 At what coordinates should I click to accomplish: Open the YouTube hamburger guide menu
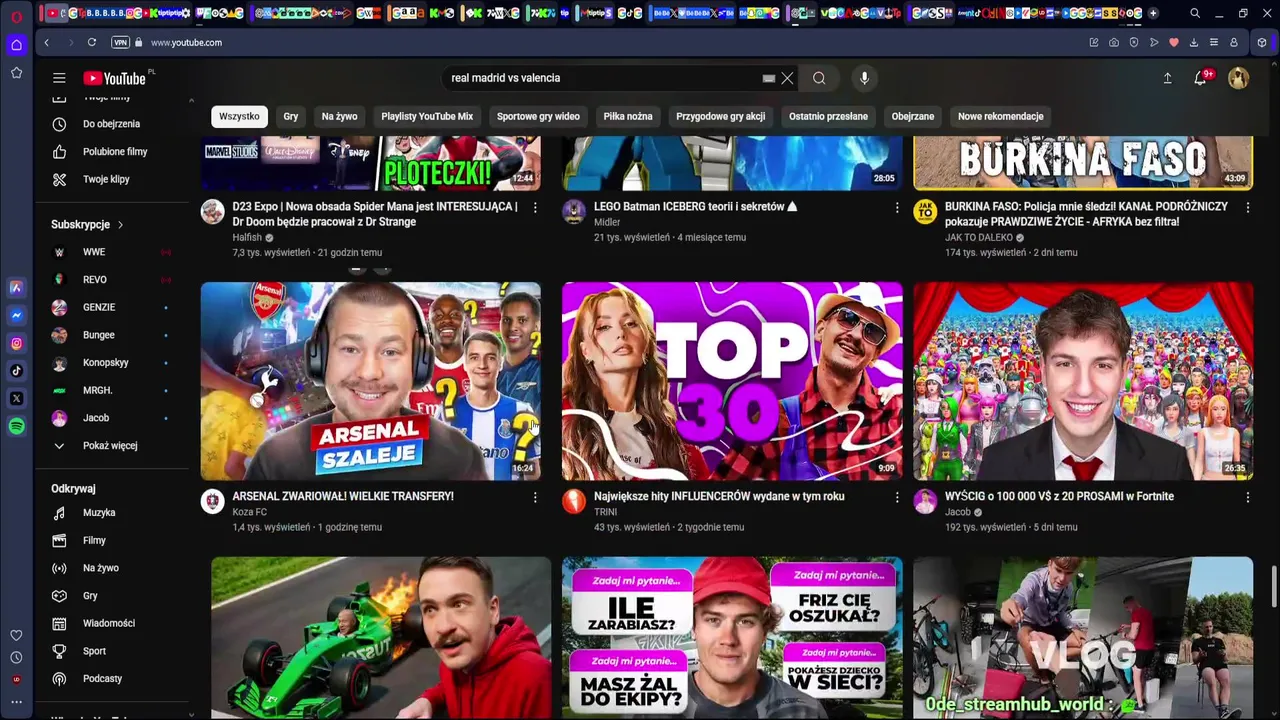(59, 78)
